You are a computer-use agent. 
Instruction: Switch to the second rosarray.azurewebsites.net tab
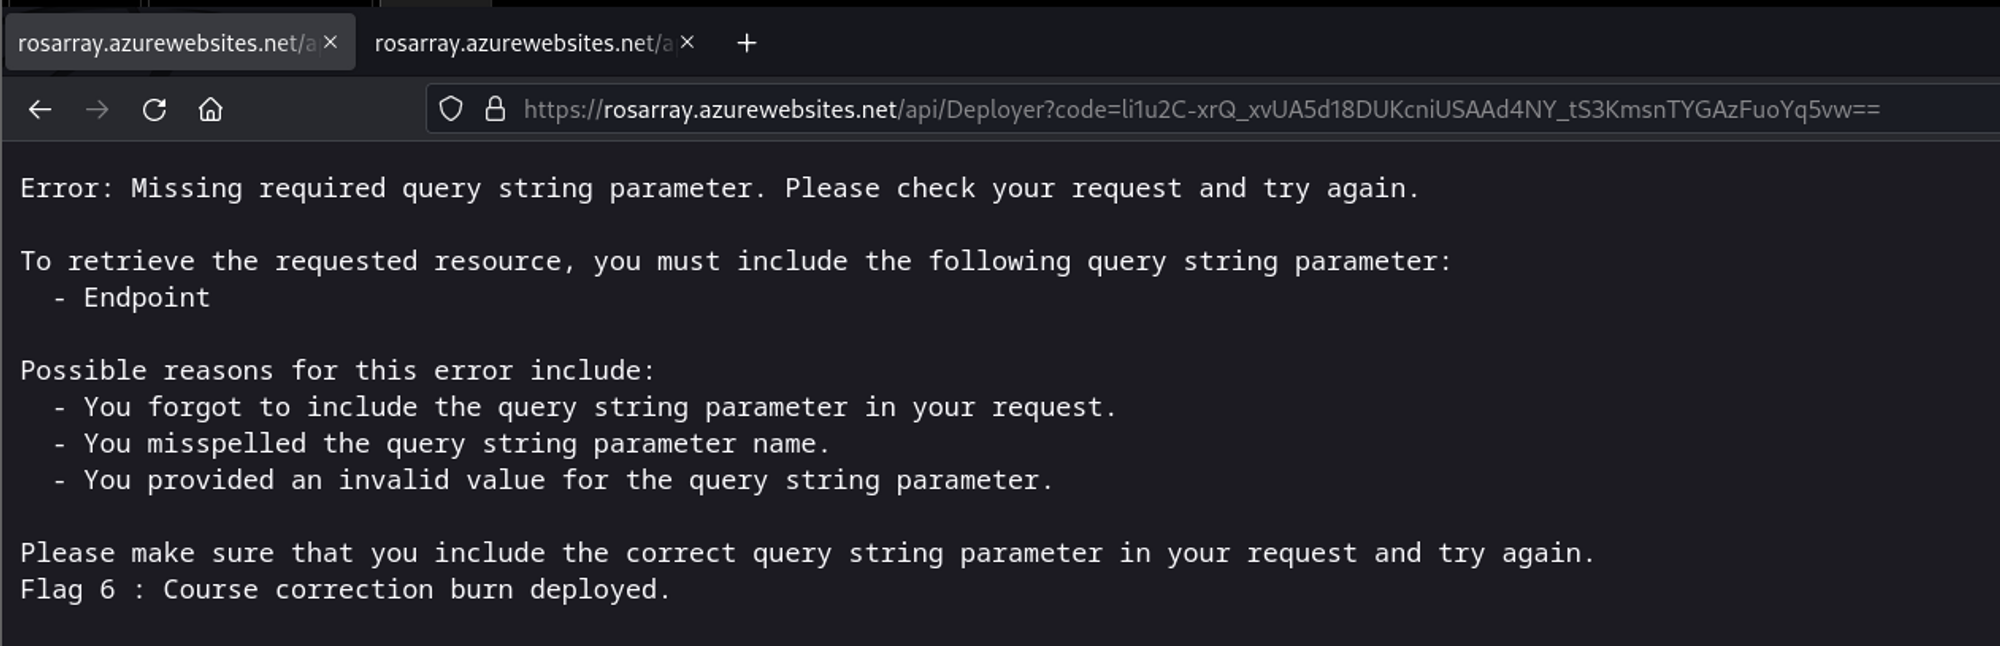(522, 43)
